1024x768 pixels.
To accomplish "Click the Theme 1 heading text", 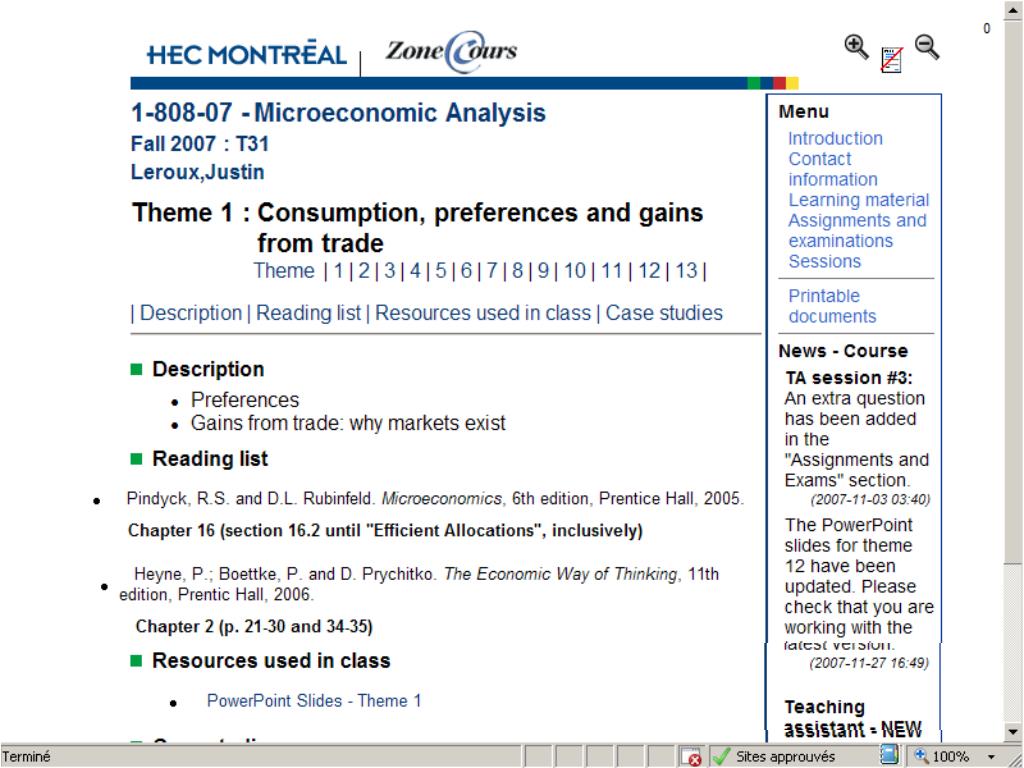I will (x=418, y=228).
